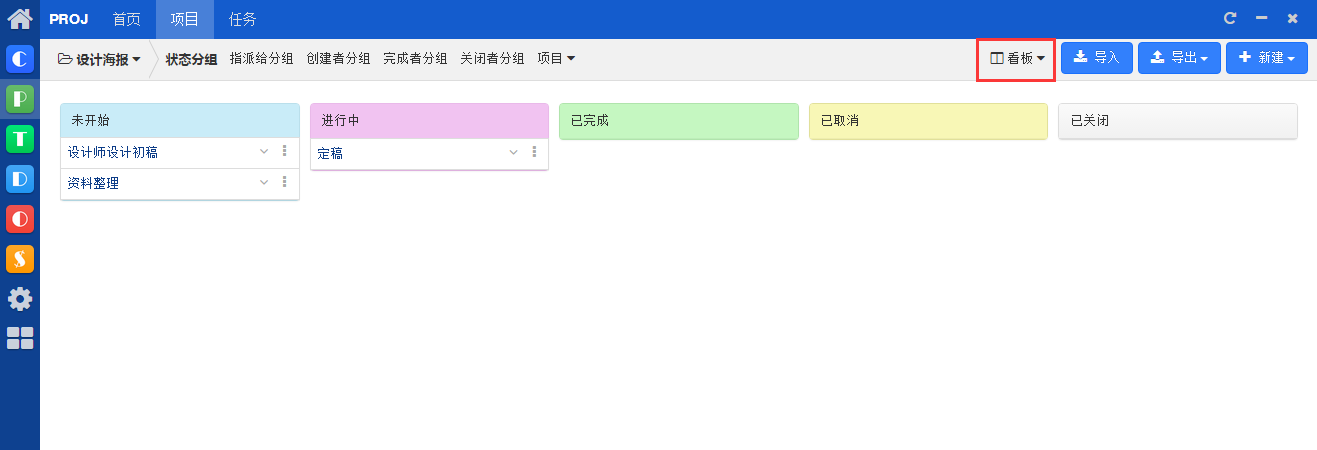Open the green P project app icon

[20, 99]
